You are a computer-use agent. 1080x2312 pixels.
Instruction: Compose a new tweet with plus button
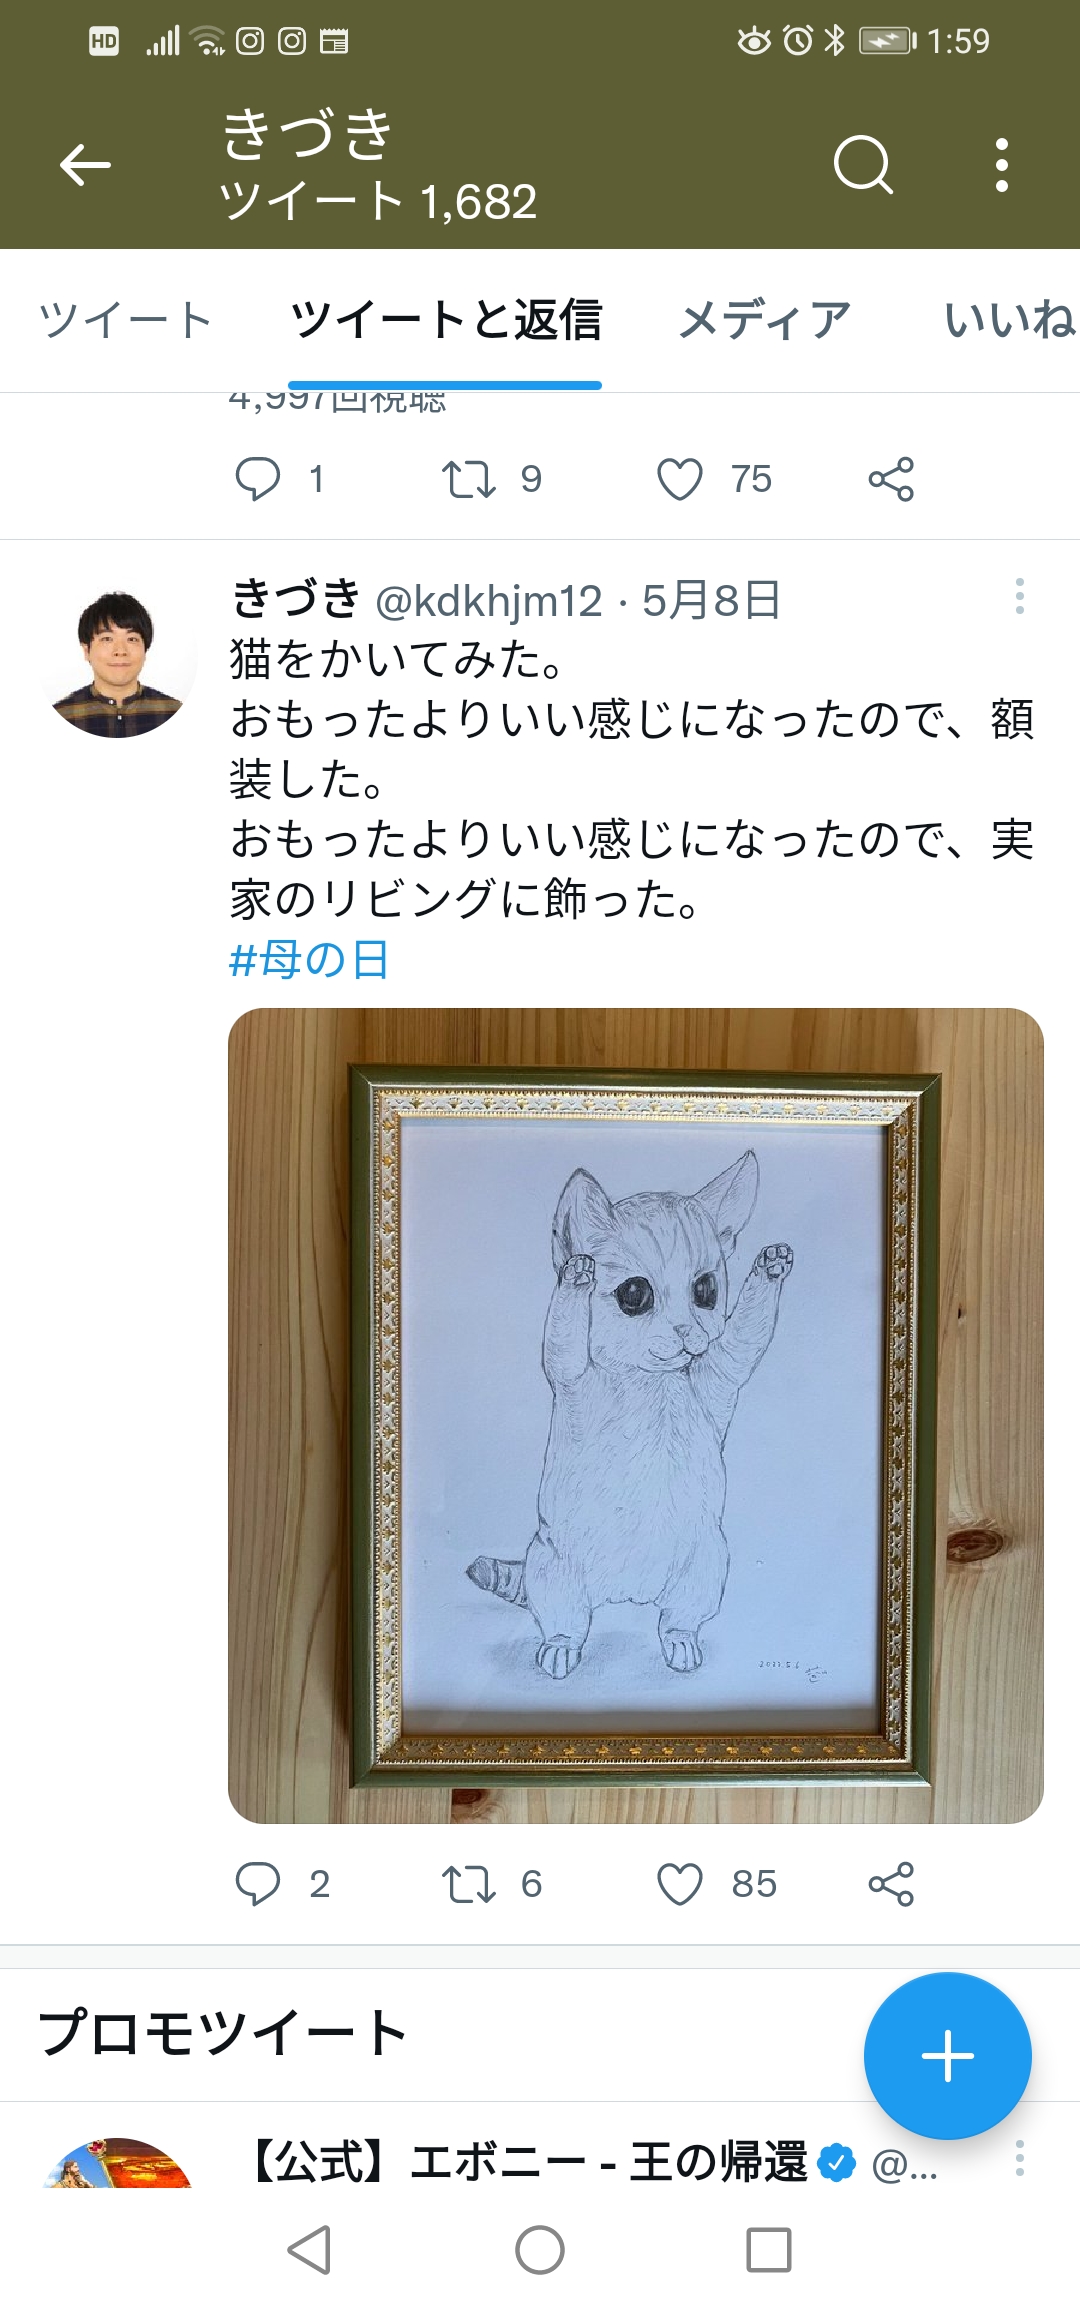pyautogui.click(x=948, y=2056)
